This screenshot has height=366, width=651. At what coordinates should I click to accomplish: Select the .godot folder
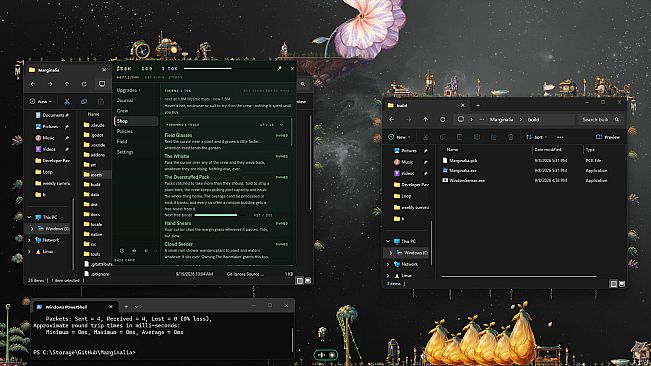point(94,135)
